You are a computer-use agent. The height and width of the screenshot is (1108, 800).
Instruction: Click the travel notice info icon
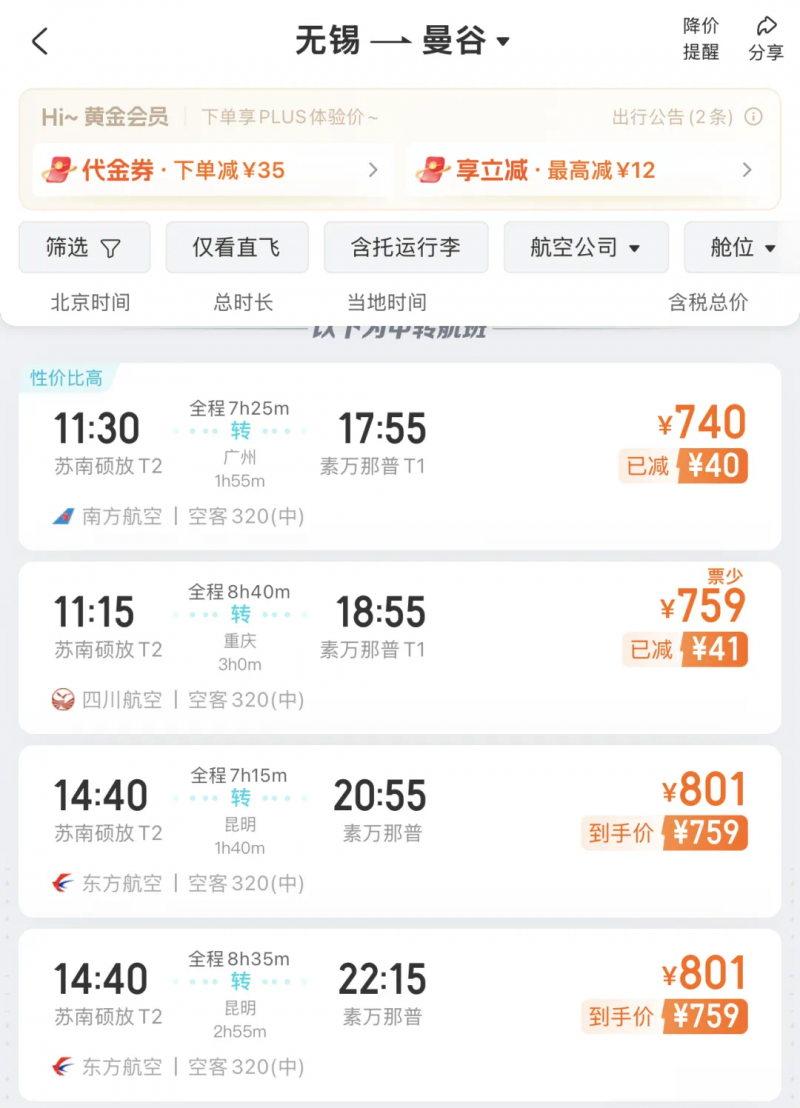tap(753, 117)
